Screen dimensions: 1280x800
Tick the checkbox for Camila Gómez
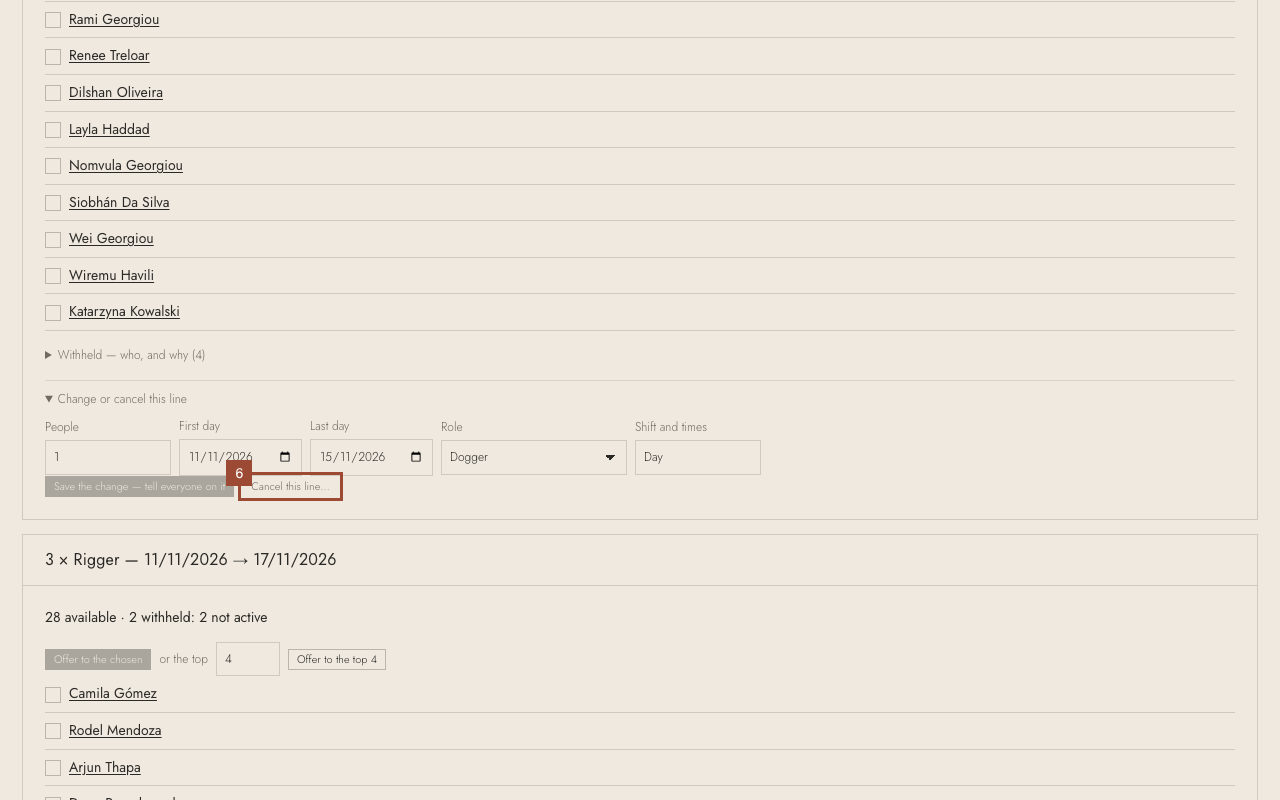[x=53, y=695]
